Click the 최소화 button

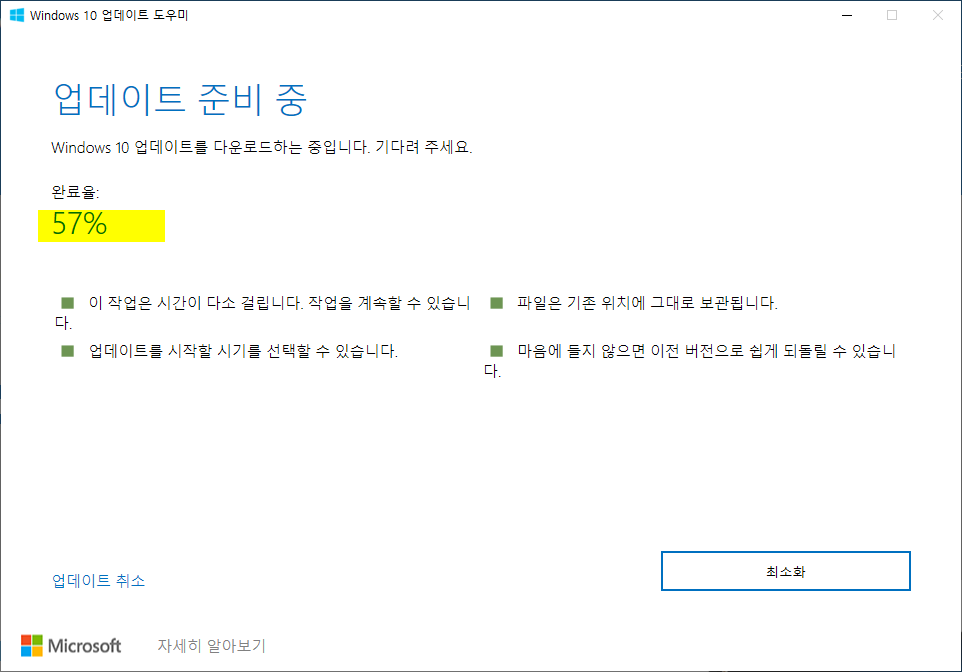785,571
